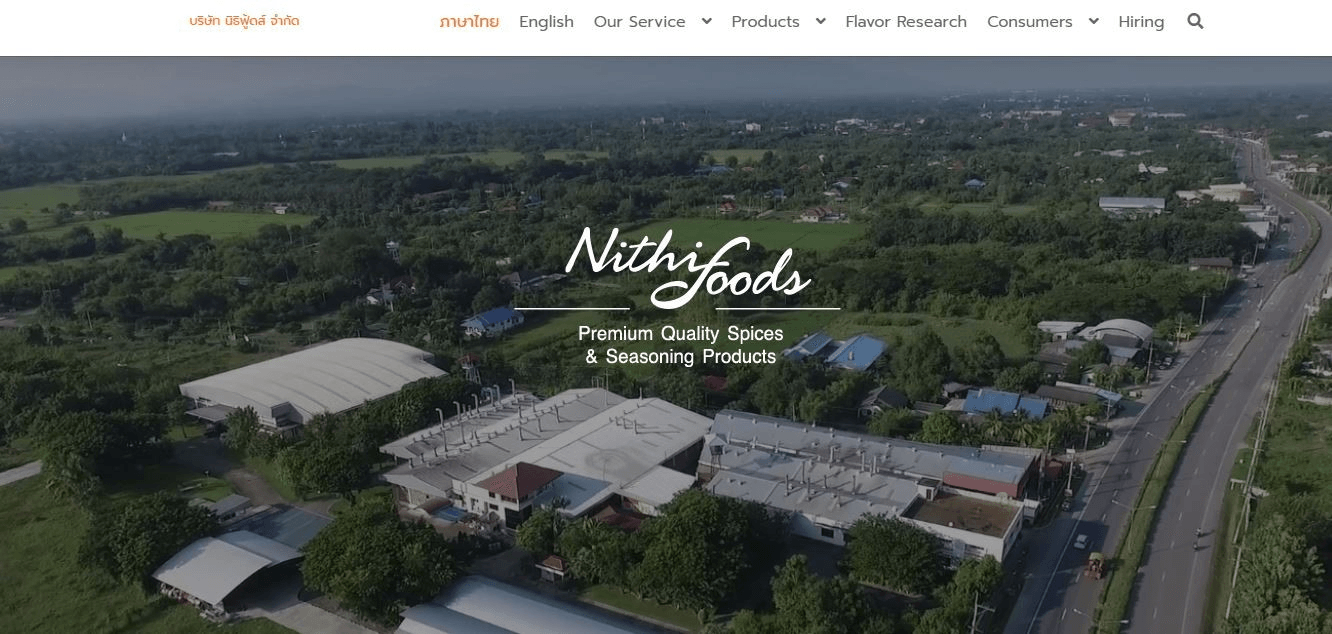This screenshot has height=634, width=1332.
Task: Switch language to English
Action: pos(546,22)
